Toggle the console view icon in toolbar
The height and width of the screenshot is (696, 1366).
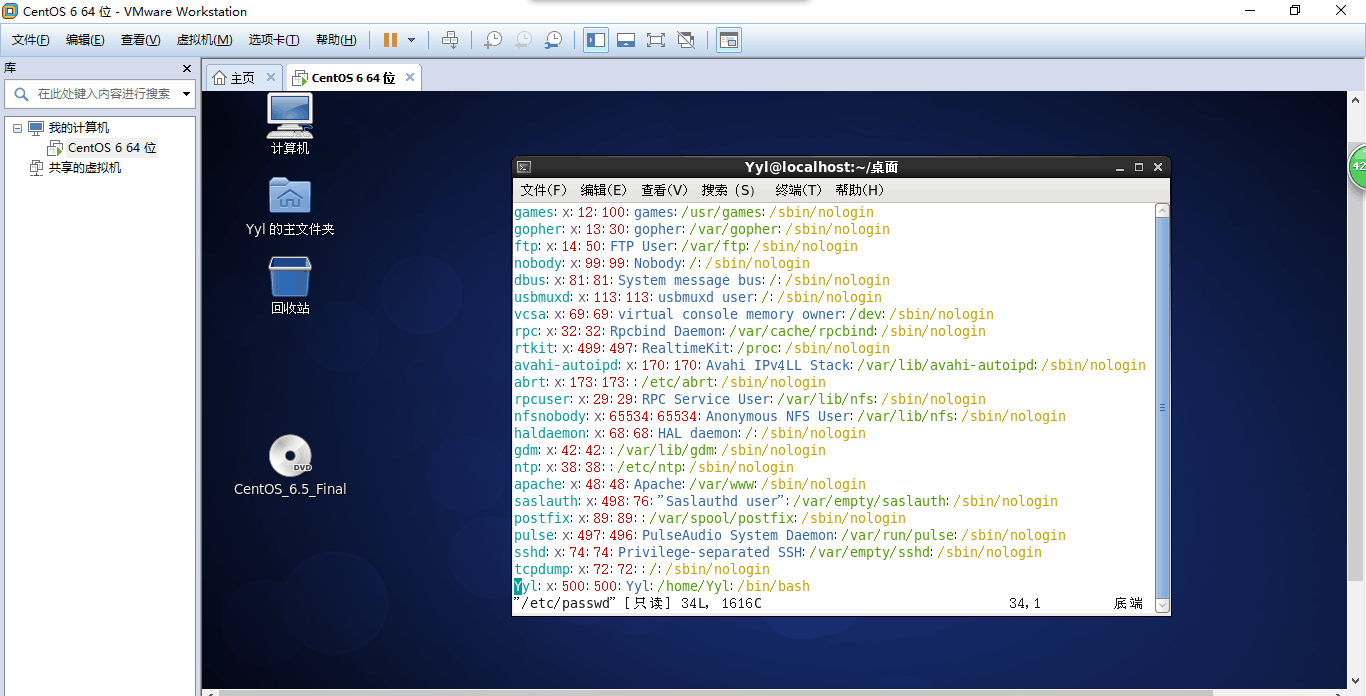point(729,40)
